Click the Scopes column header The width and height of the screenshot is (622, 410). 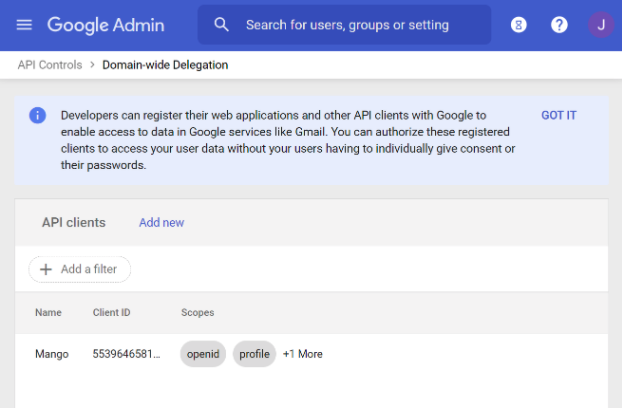[198, 312]
